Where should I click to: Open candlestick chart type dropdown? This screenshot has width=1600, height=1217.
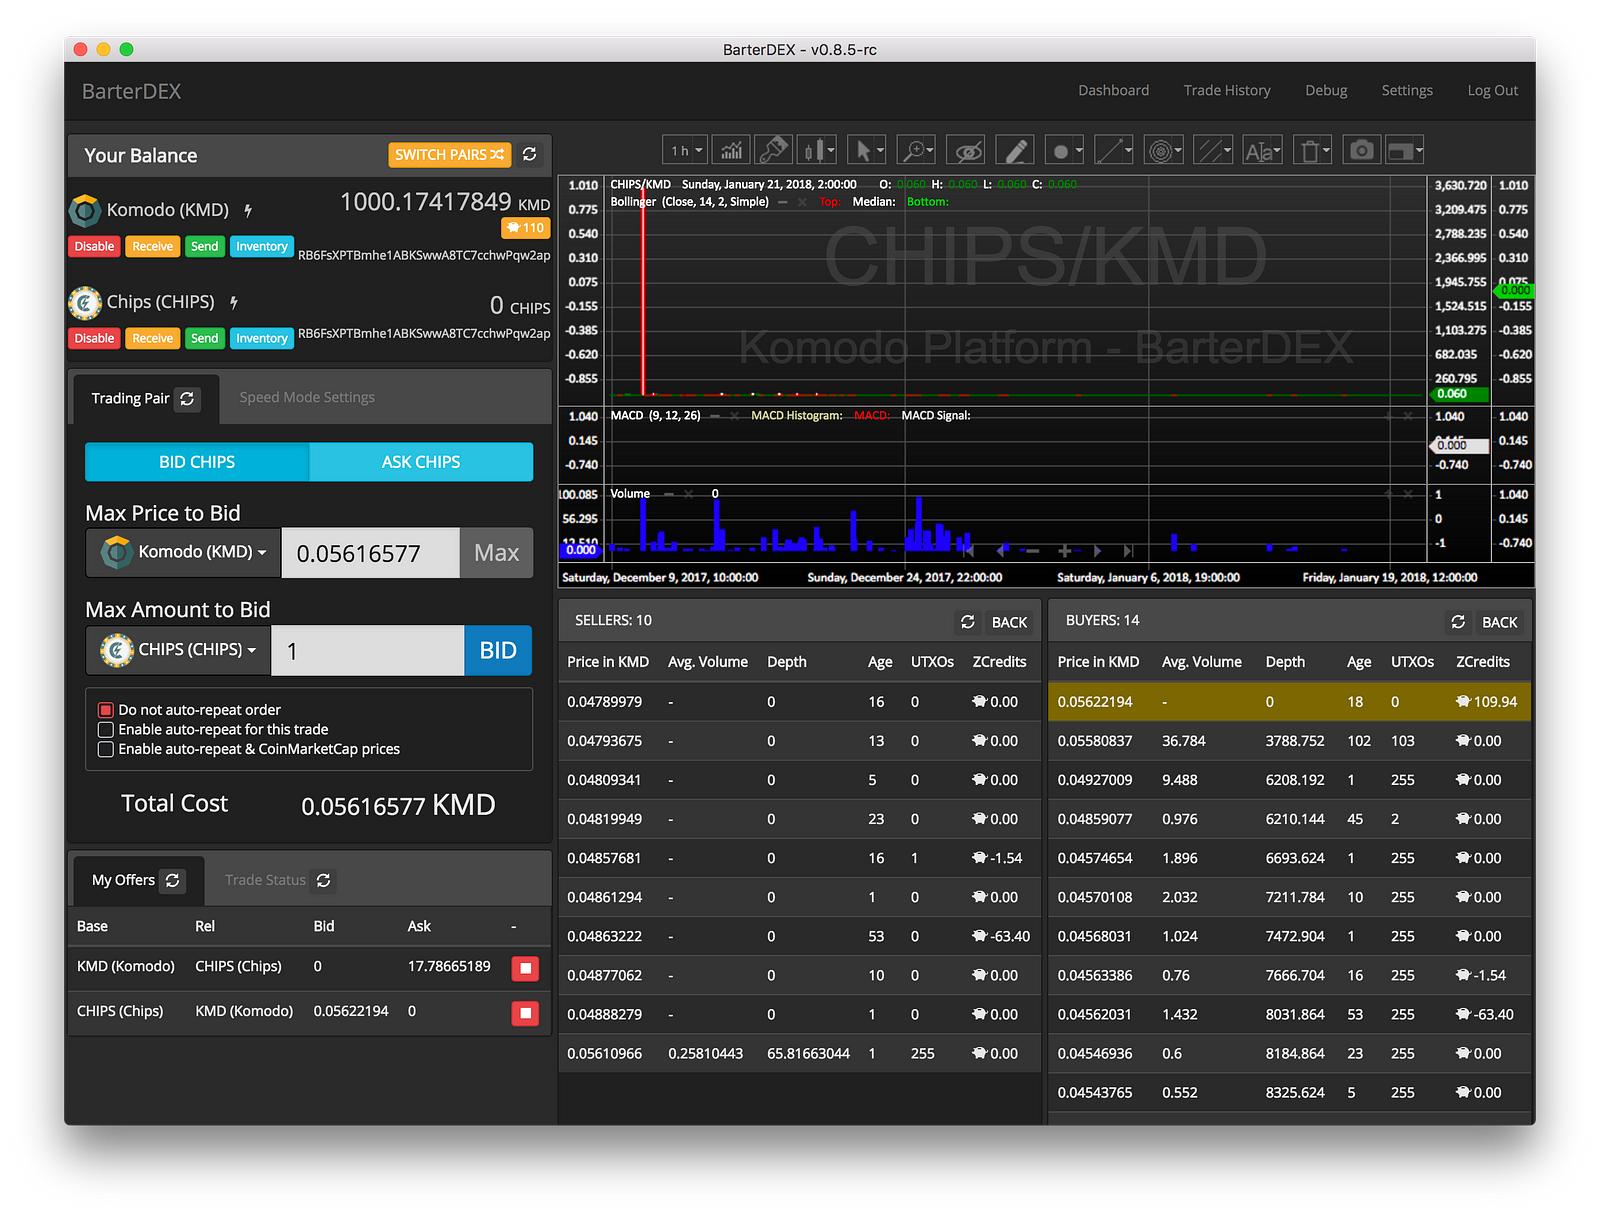[x=817, y=150]
